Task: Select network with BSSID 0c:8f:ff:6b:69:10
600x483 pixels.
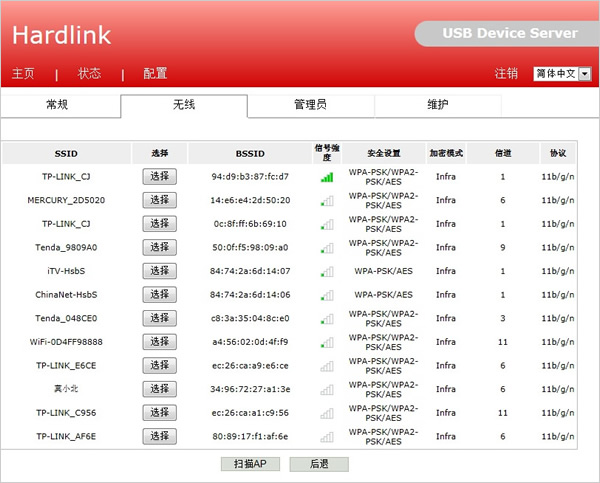Action: [x=160, y=224]
